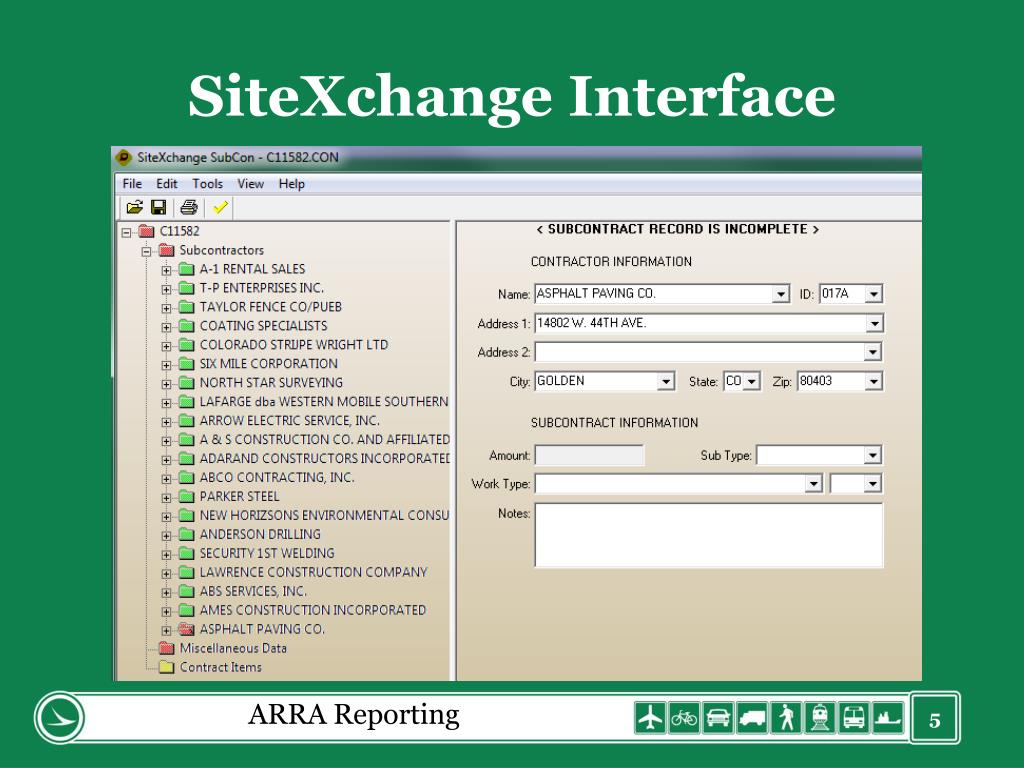Viewport: 1024px width, 768px height.
Task: Click the Print toolbar icon
Action: (x=189, y=207)
